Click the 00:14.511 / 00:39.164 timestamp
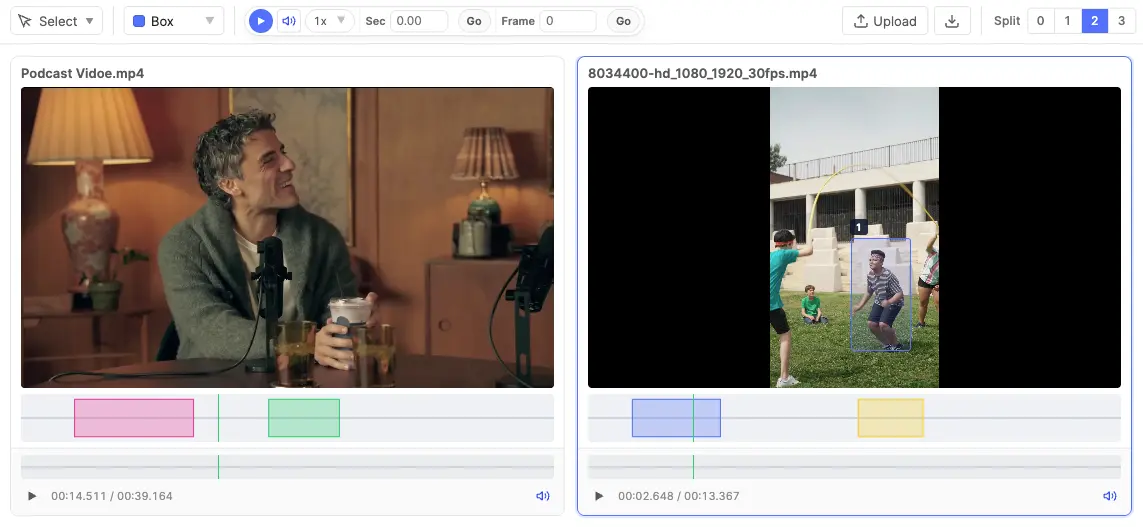 pos(112,496)
